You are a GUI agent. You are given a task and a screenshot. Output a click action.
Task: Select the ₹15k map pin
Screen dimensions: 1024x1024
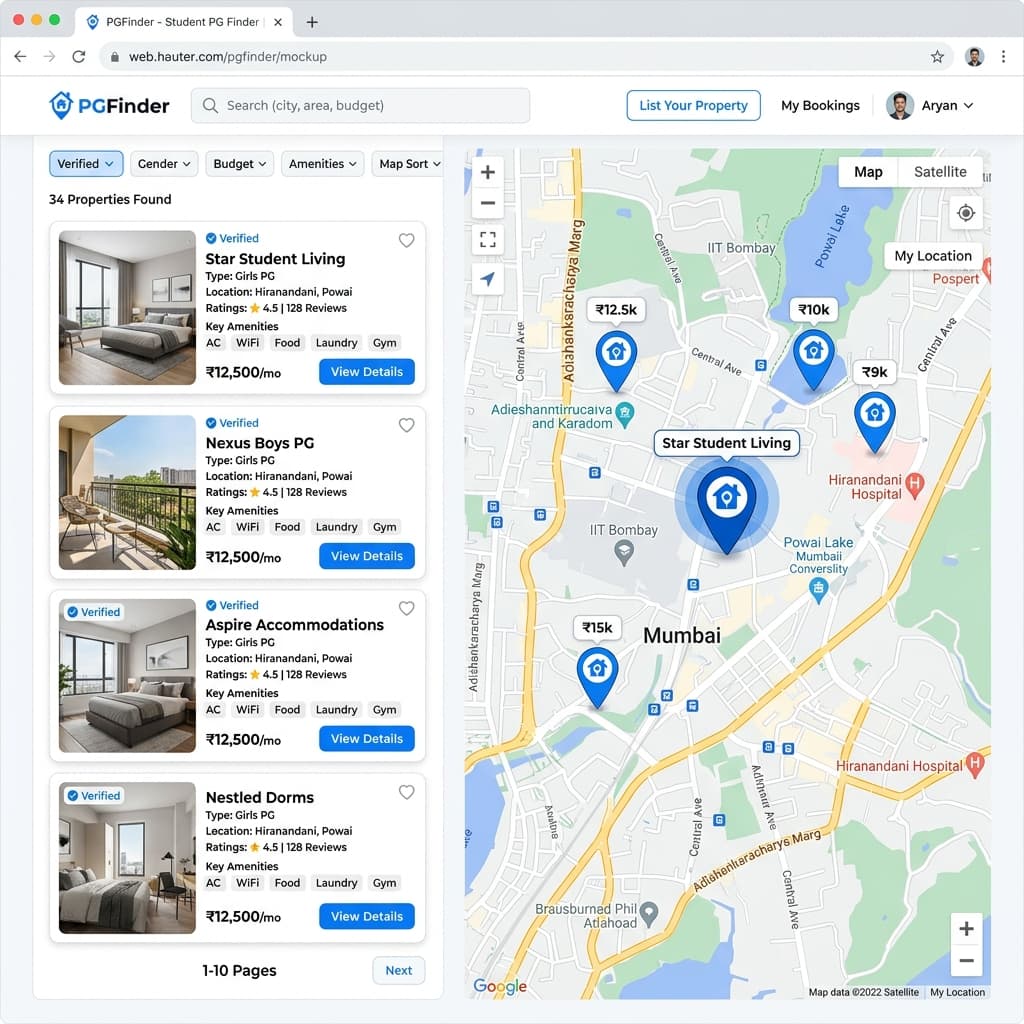[597, 677]
